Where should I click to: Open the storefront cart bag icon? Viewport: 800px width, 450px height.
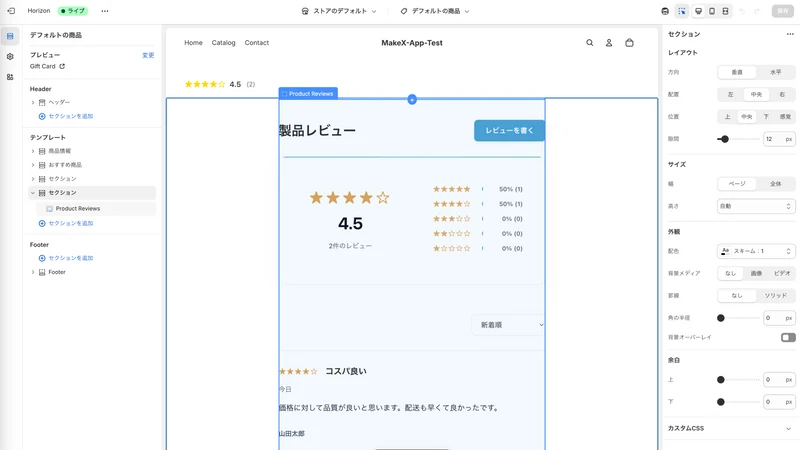pyautogui.click(x=629, y=43)
